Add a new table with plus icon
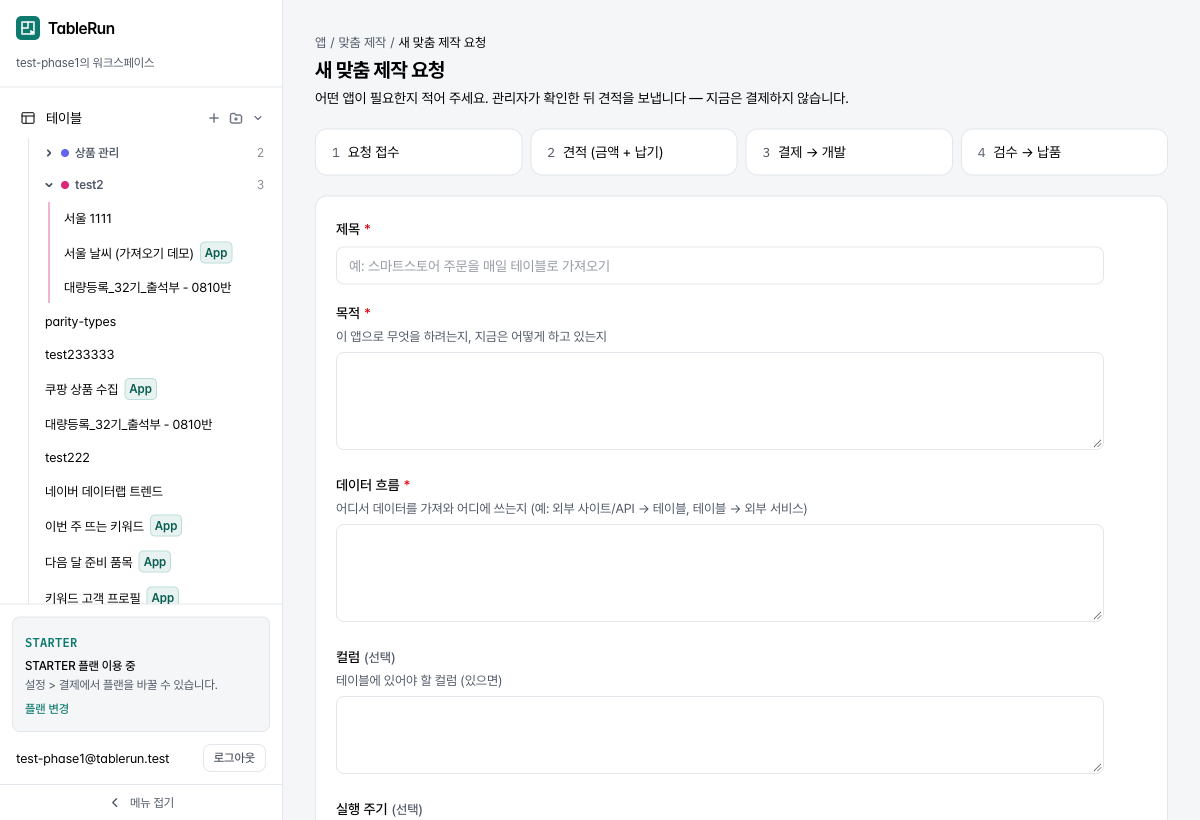 pyautogui.click(x=213, y=118)
